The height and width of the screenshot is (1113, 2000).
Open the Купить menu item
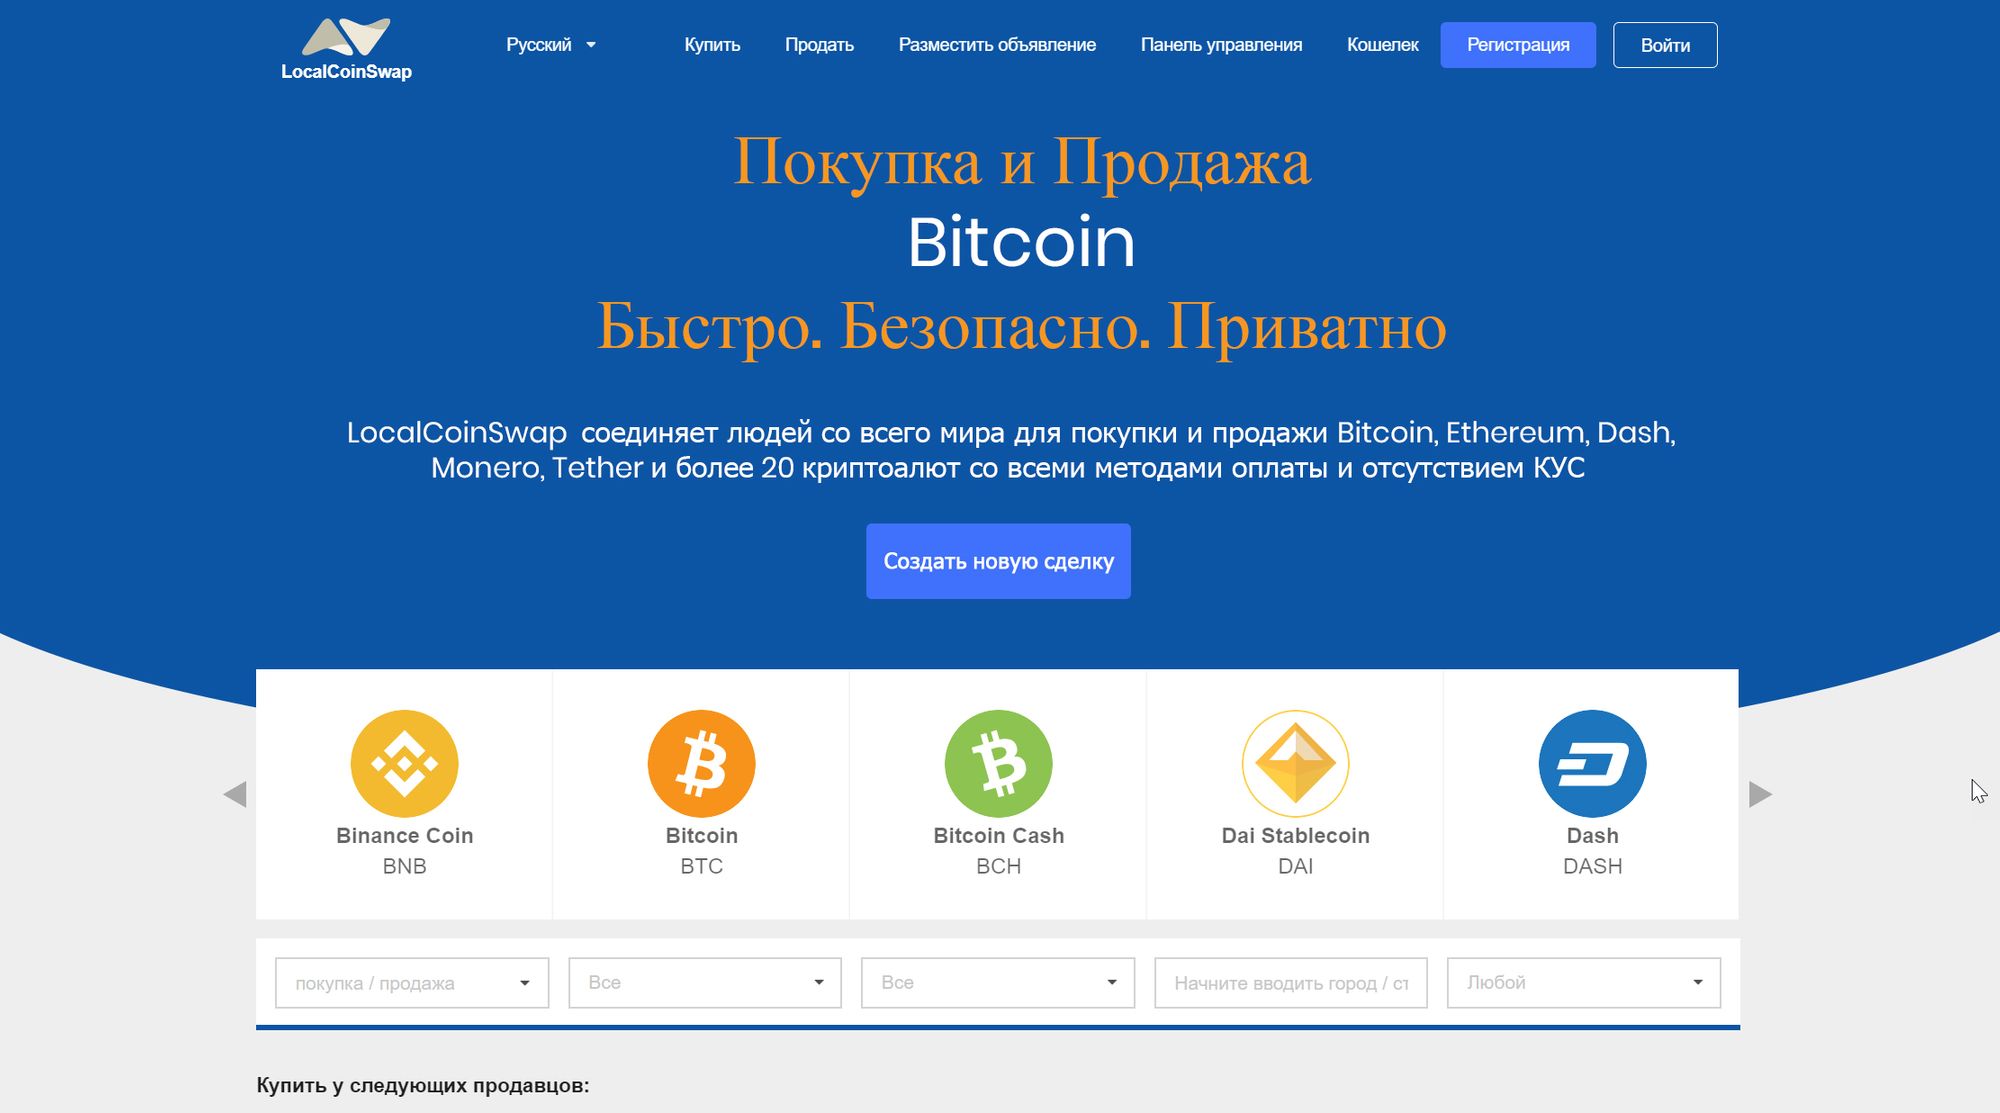point(712,45)
